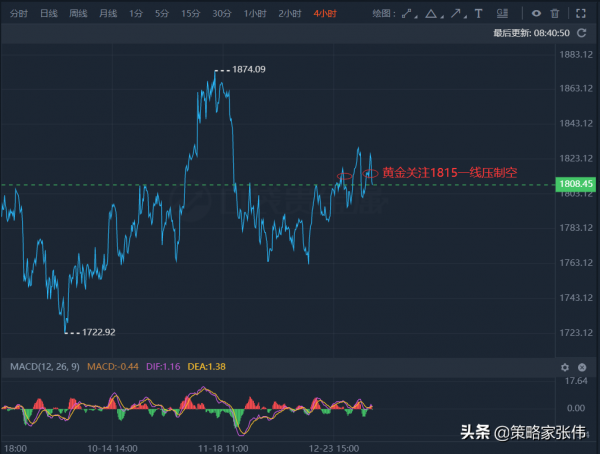Switch to 分时 timeframe
This screenshot has height=454, width=600.
point(19,14)
